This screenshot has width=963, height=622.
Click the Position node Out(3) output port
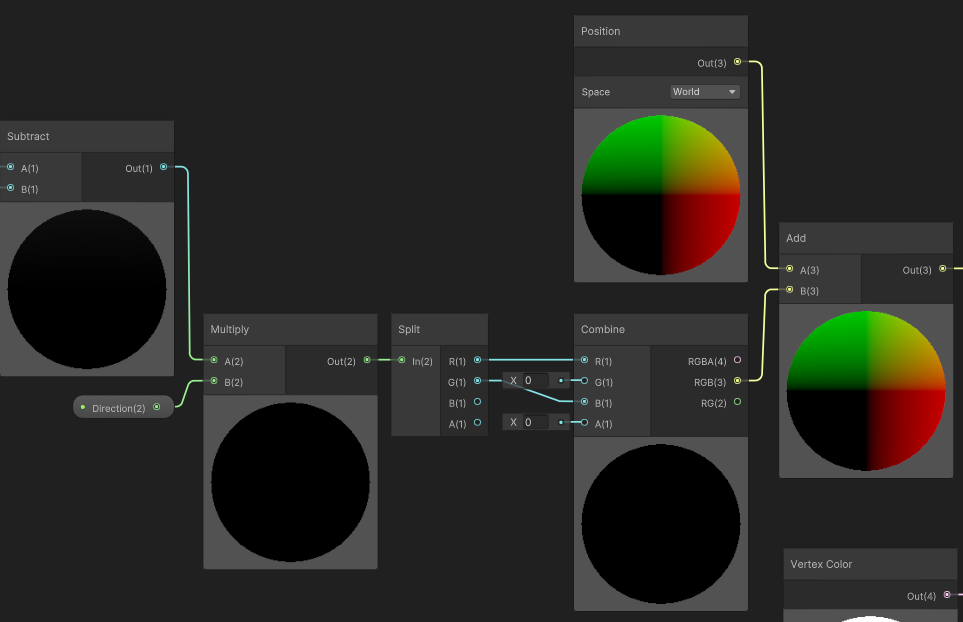(x=738, y=62)
